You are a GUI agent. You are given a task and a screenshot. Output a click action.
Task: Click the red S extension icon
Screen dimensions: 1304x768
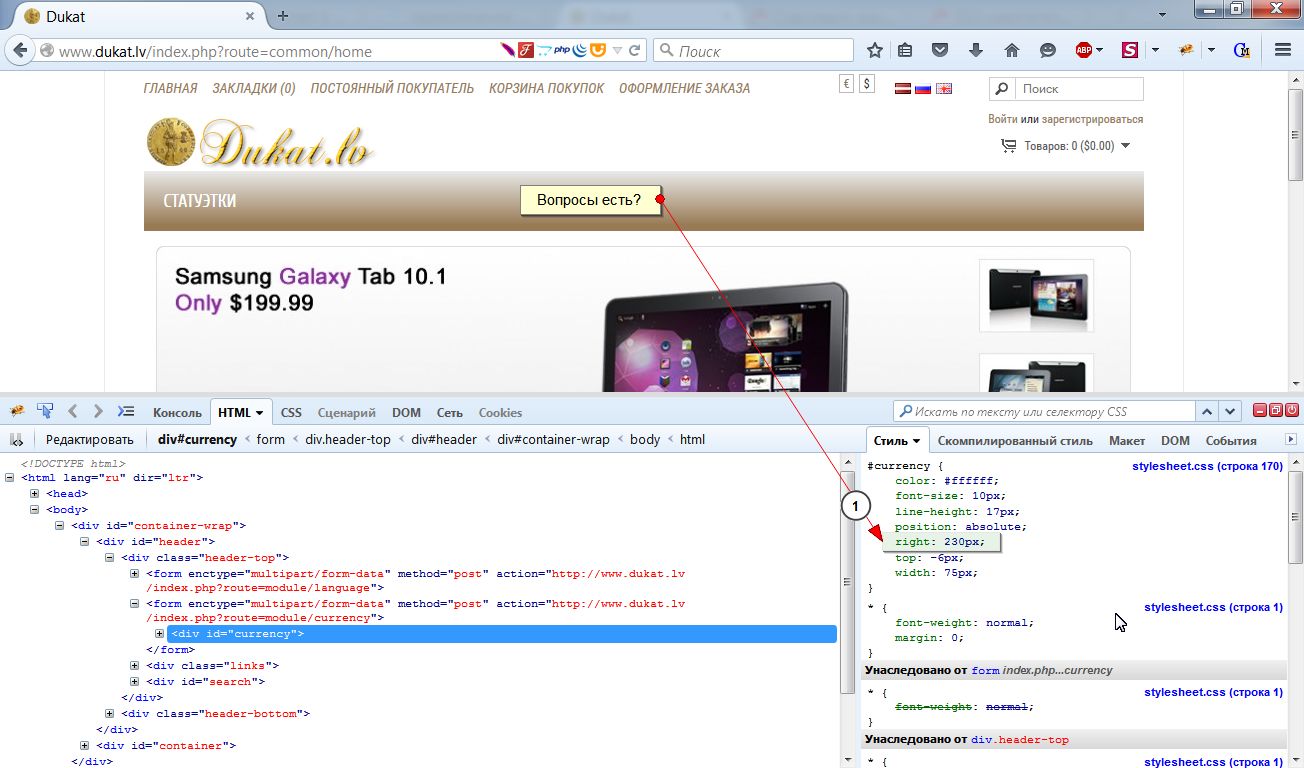tap(1129, 50)
